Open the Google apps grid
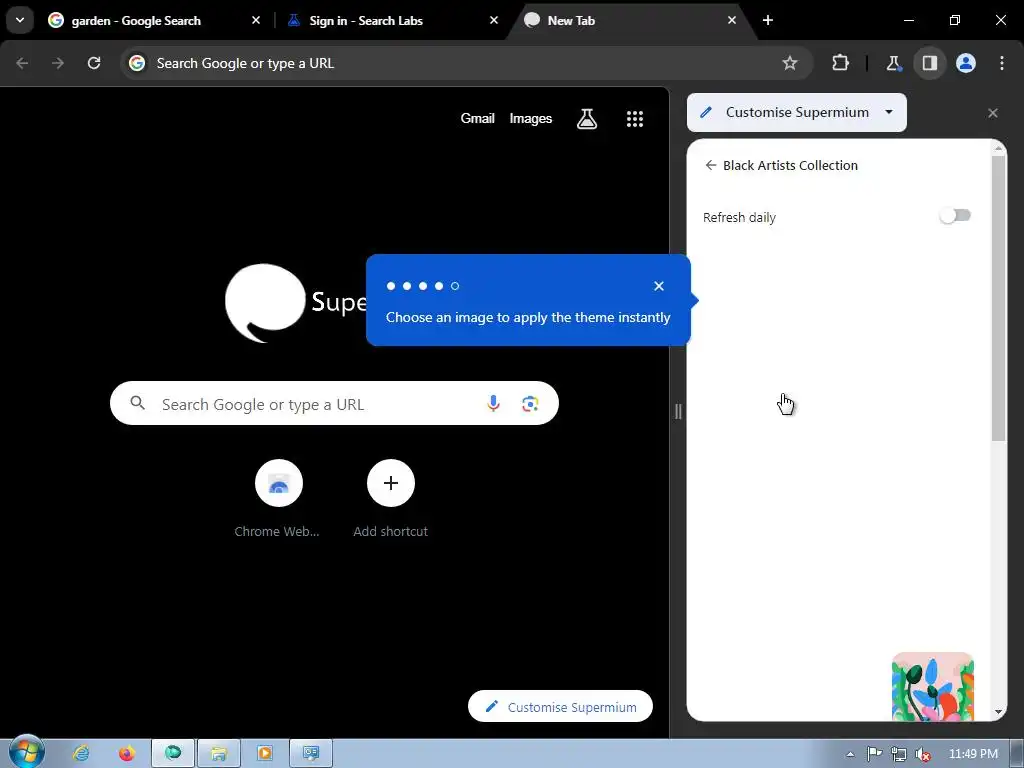 pyautogui.click(x=635, y=118)
